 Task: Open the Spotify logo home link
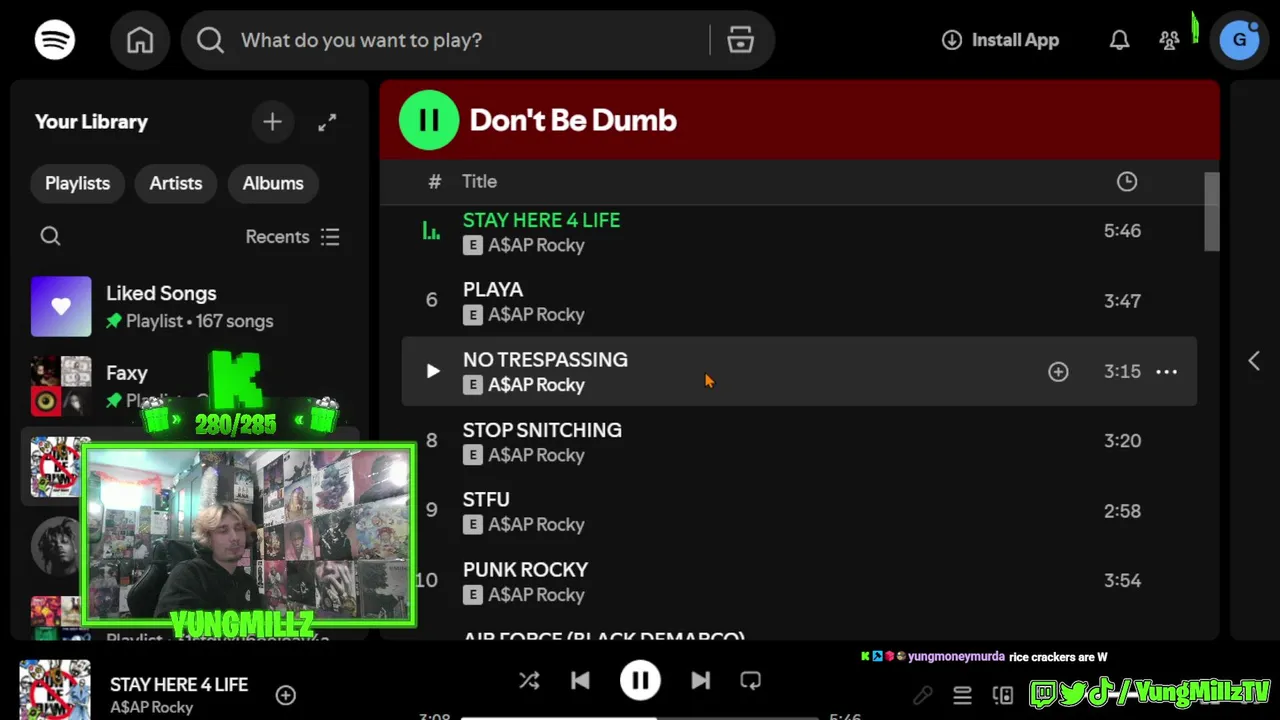(55, 40)
